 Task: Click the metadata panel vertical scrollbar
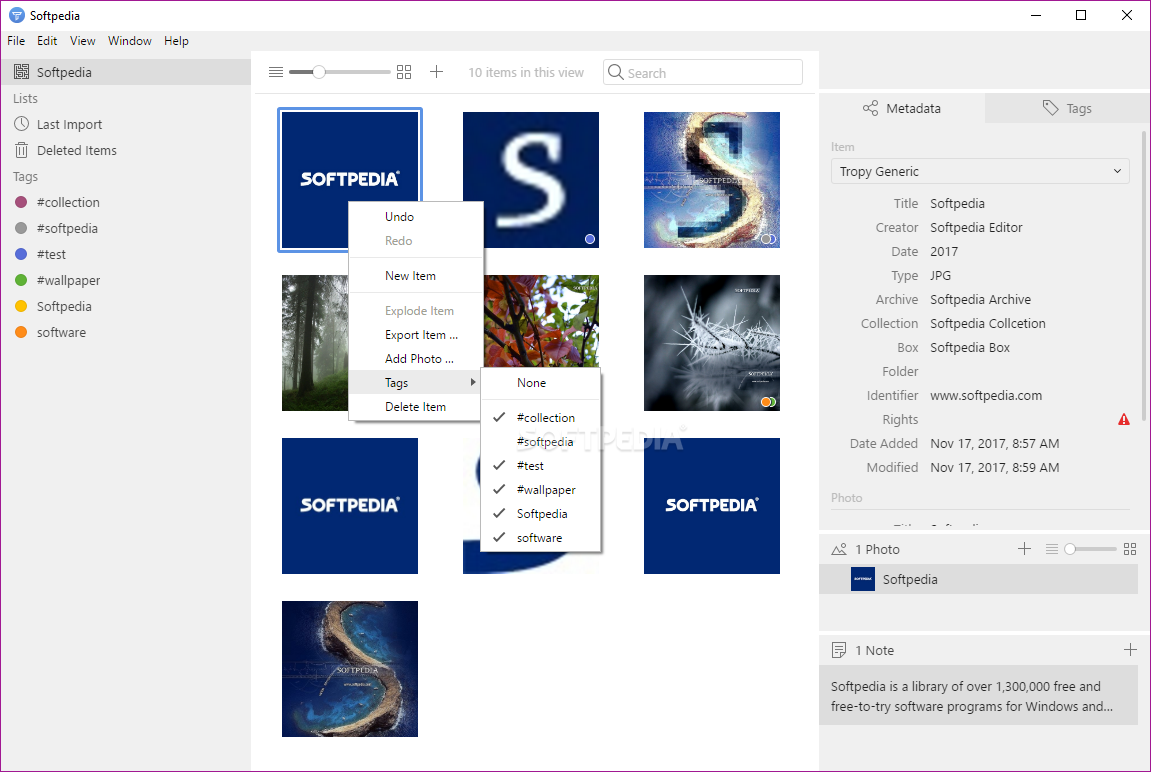(x=1144, y=275)
